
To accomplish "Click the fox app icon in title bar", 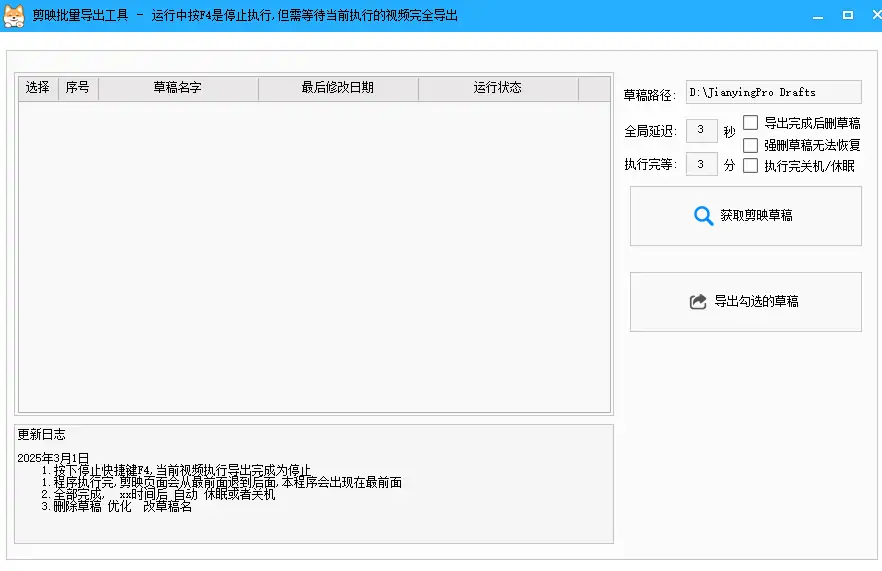I will point(14,15).
